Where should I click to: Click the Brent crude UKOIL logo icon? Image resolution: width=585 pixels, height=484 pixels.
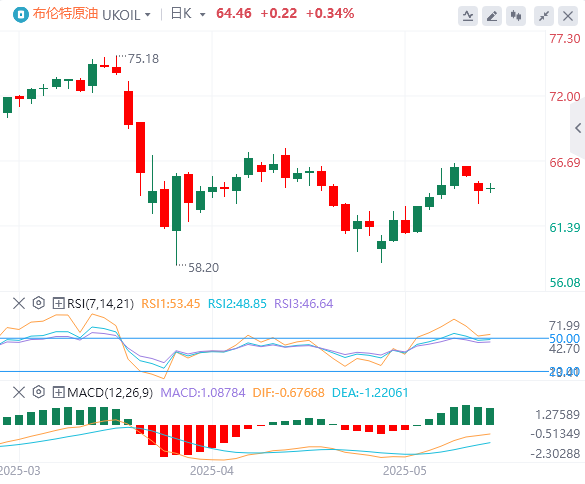(21, 15)
